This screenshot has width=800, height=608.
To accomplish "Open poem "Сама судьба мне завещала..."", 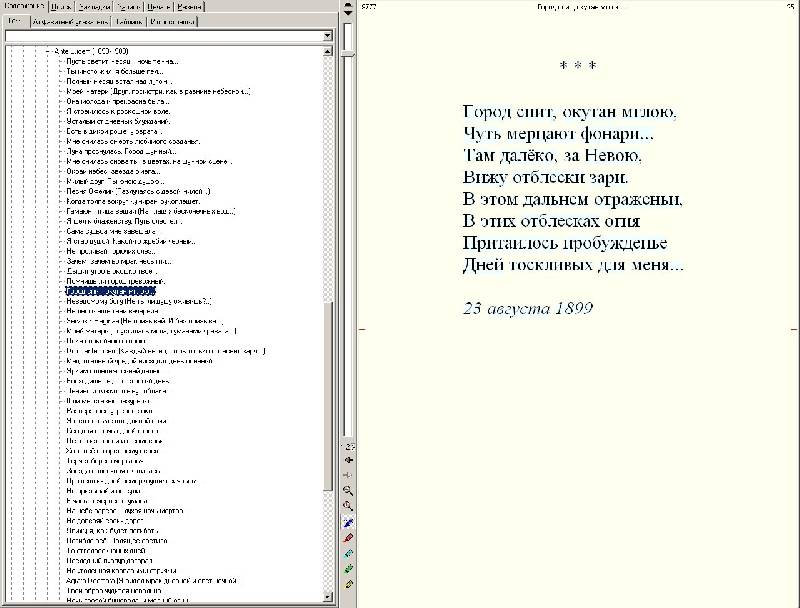I will 111,231.
